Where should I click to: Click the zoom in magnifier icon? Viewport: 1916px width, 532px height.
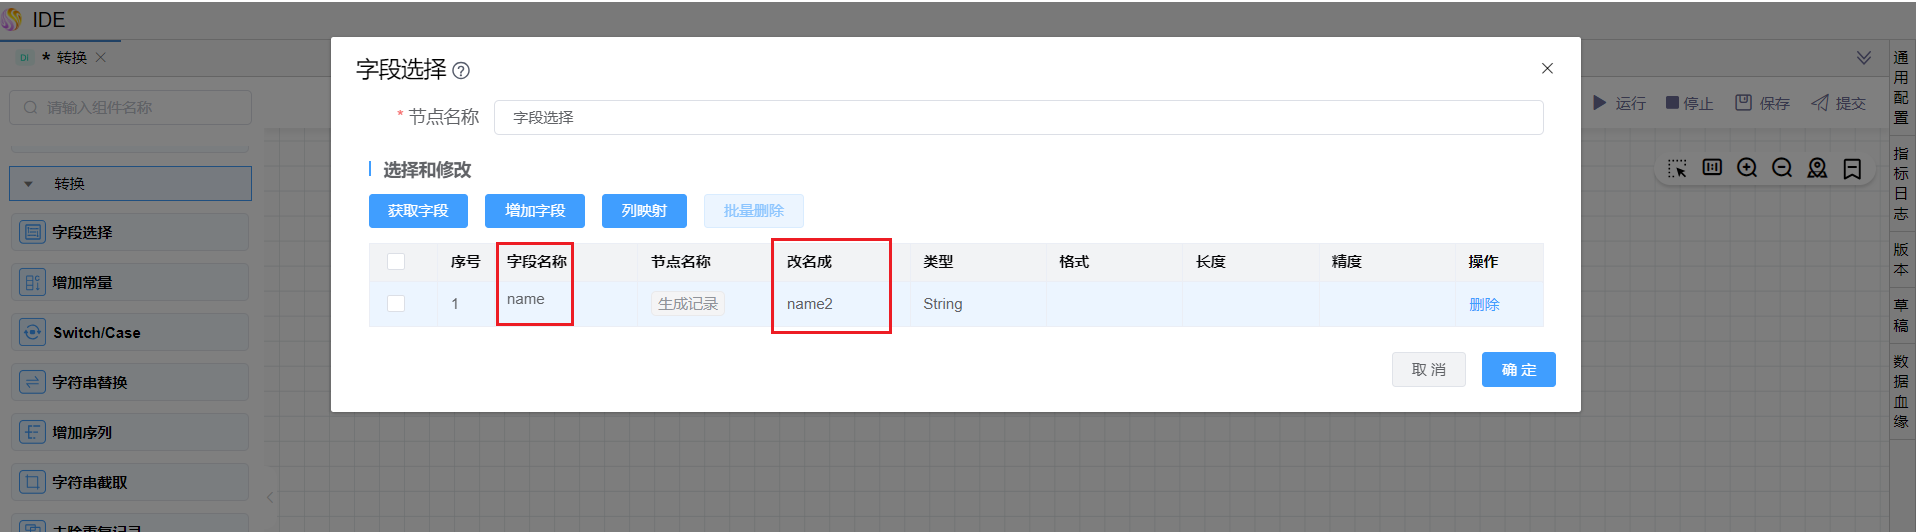pos(1747,168)
